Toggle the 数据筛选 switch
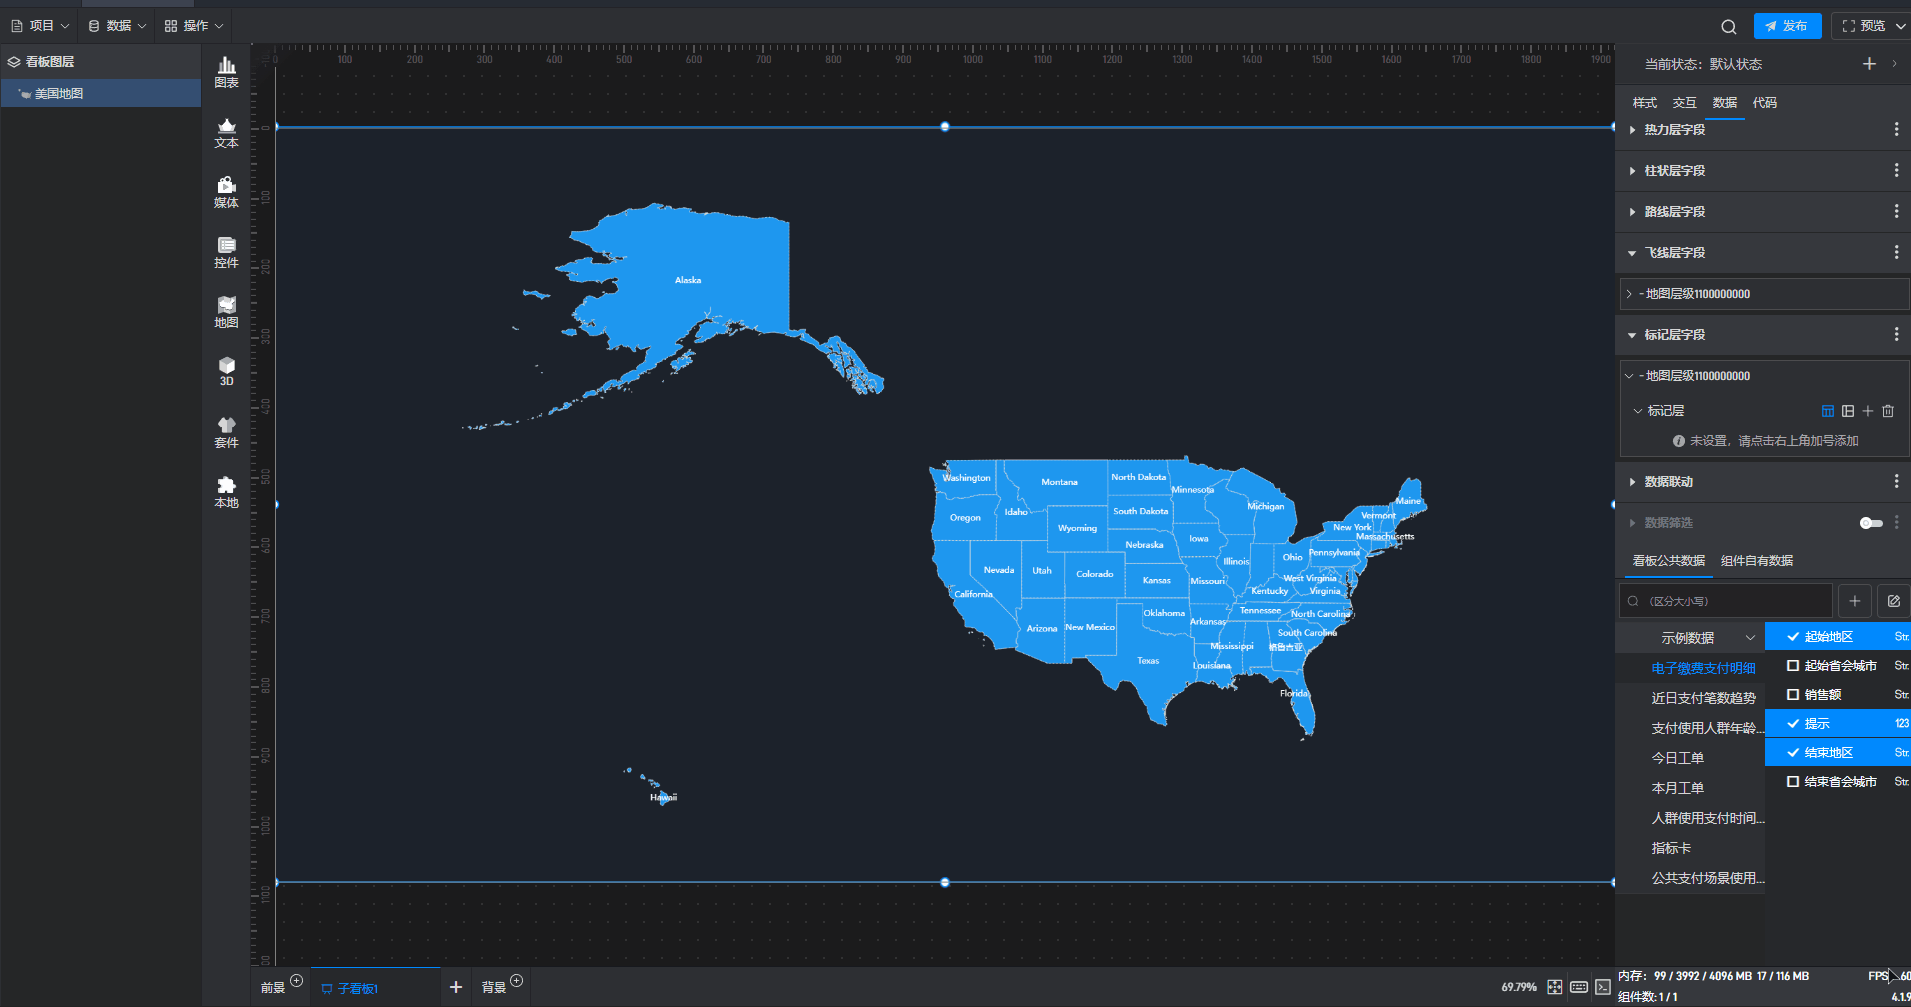This screenshot has height=1007, width=1911. pos(1871,523)
